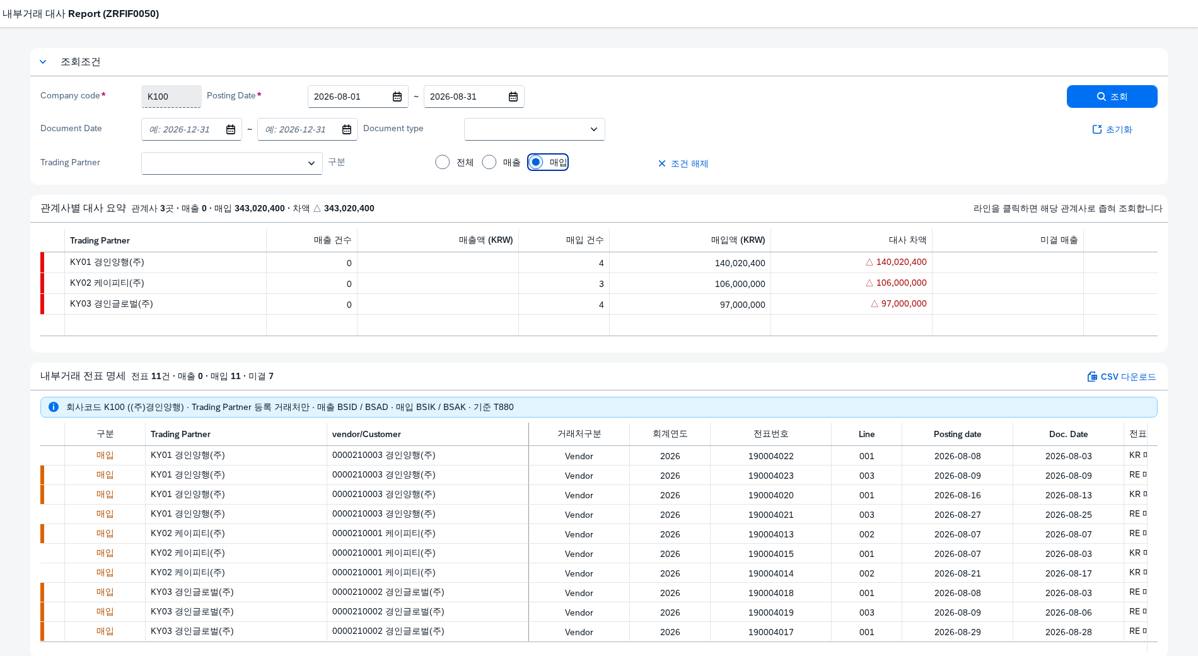The width and height of the screenshot is (1198, 656).
Task: Click document number 190004018
Action: tap(771, 593)
